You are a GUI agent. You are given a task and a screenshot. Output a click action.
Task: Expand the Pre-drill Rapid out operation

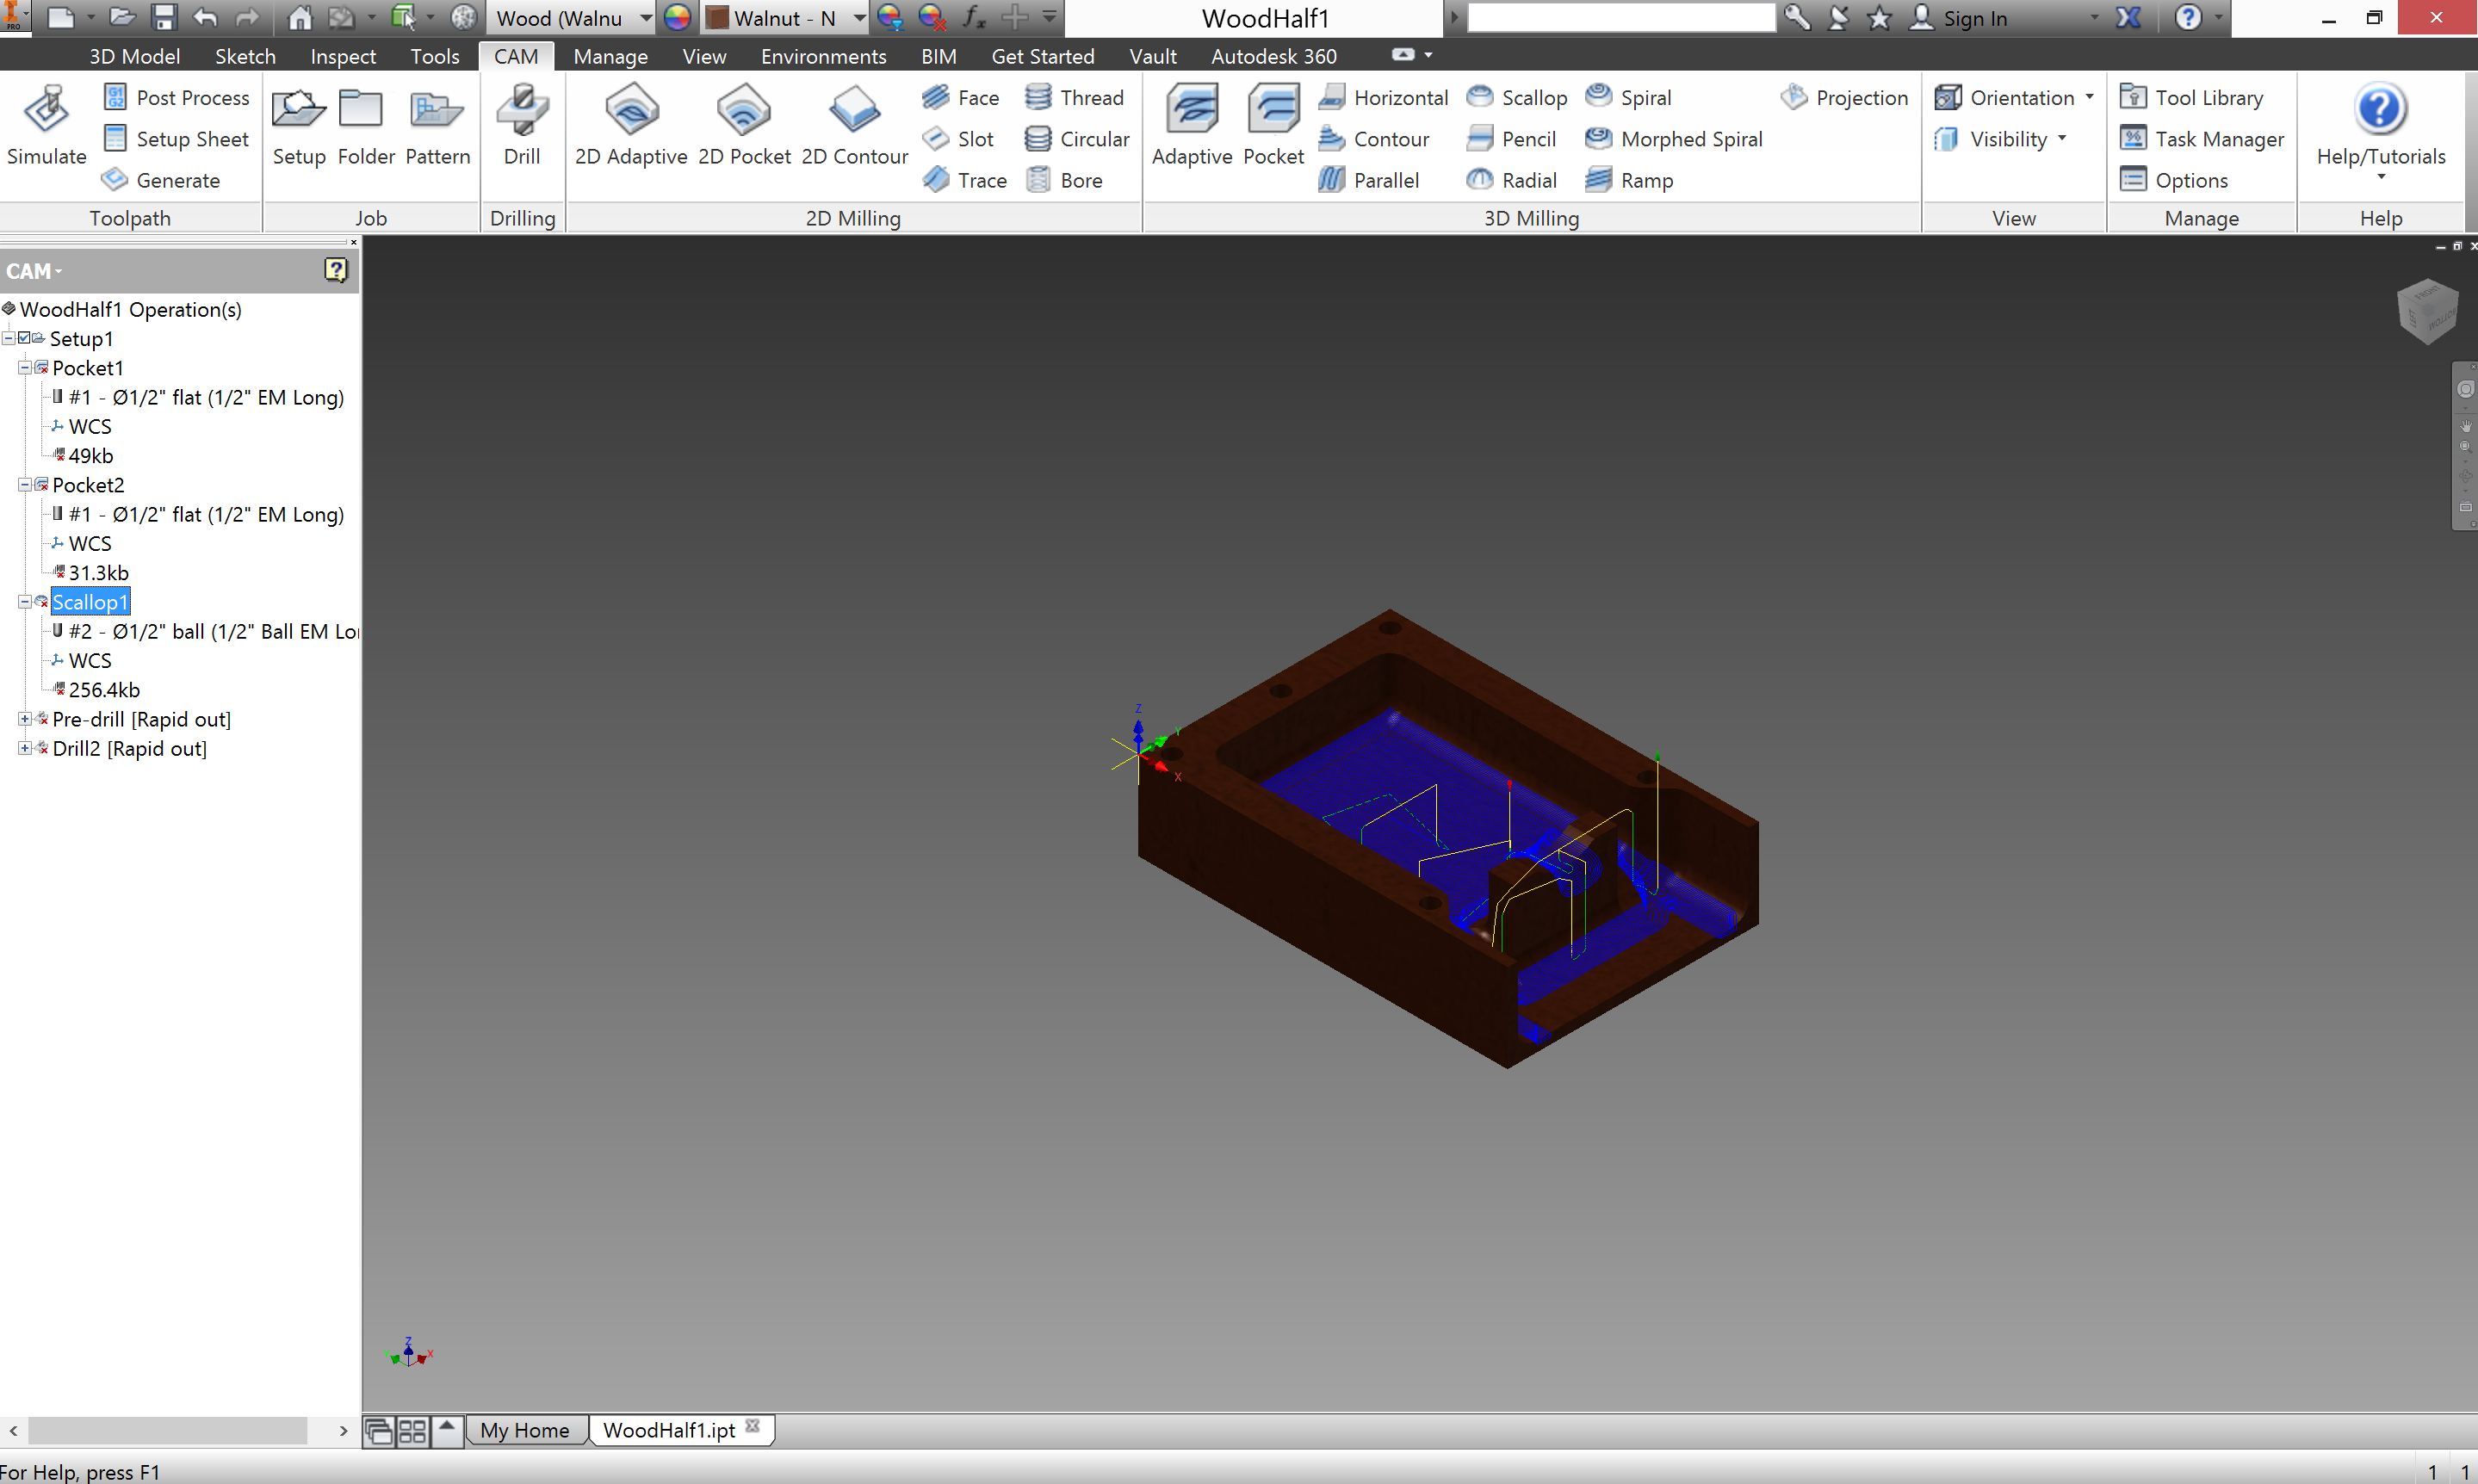14,719
